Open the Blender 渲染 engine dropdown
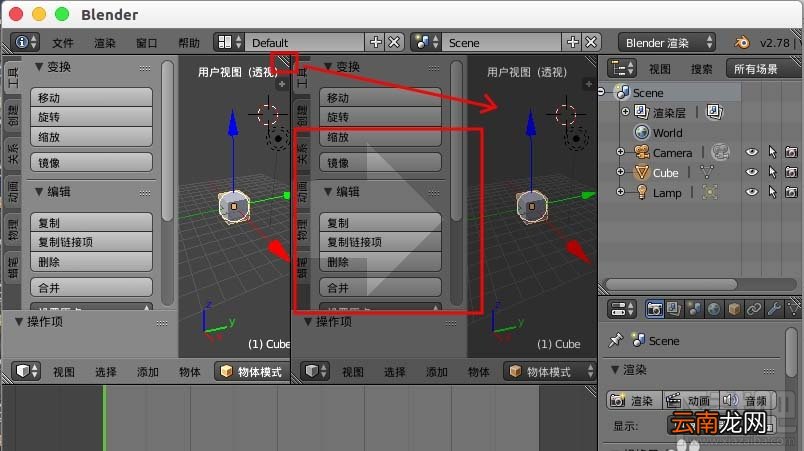 [x=667, y=43]
